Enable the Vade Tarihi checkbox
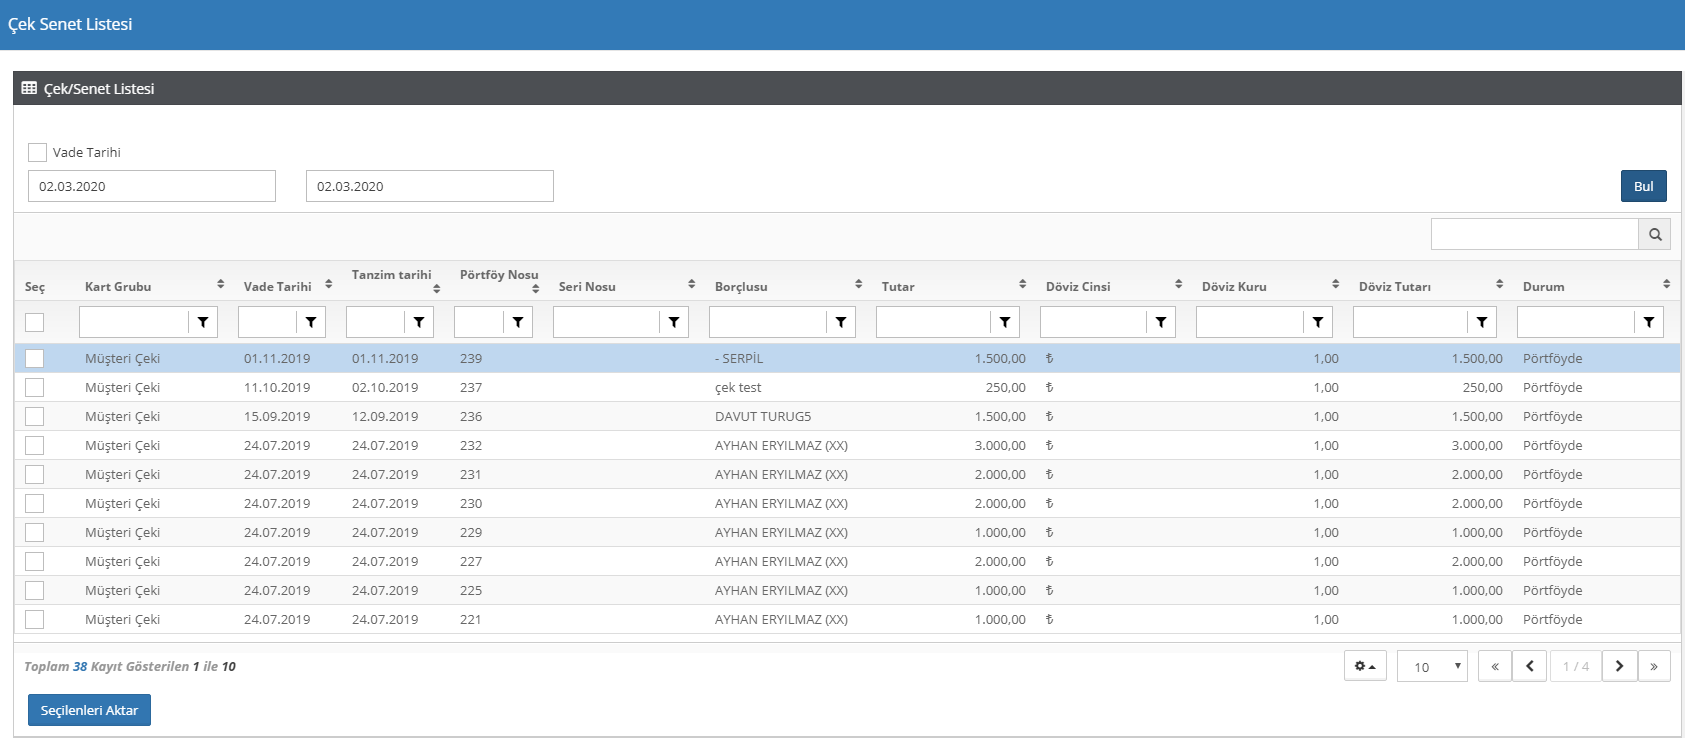 click(x=38, y=152)
